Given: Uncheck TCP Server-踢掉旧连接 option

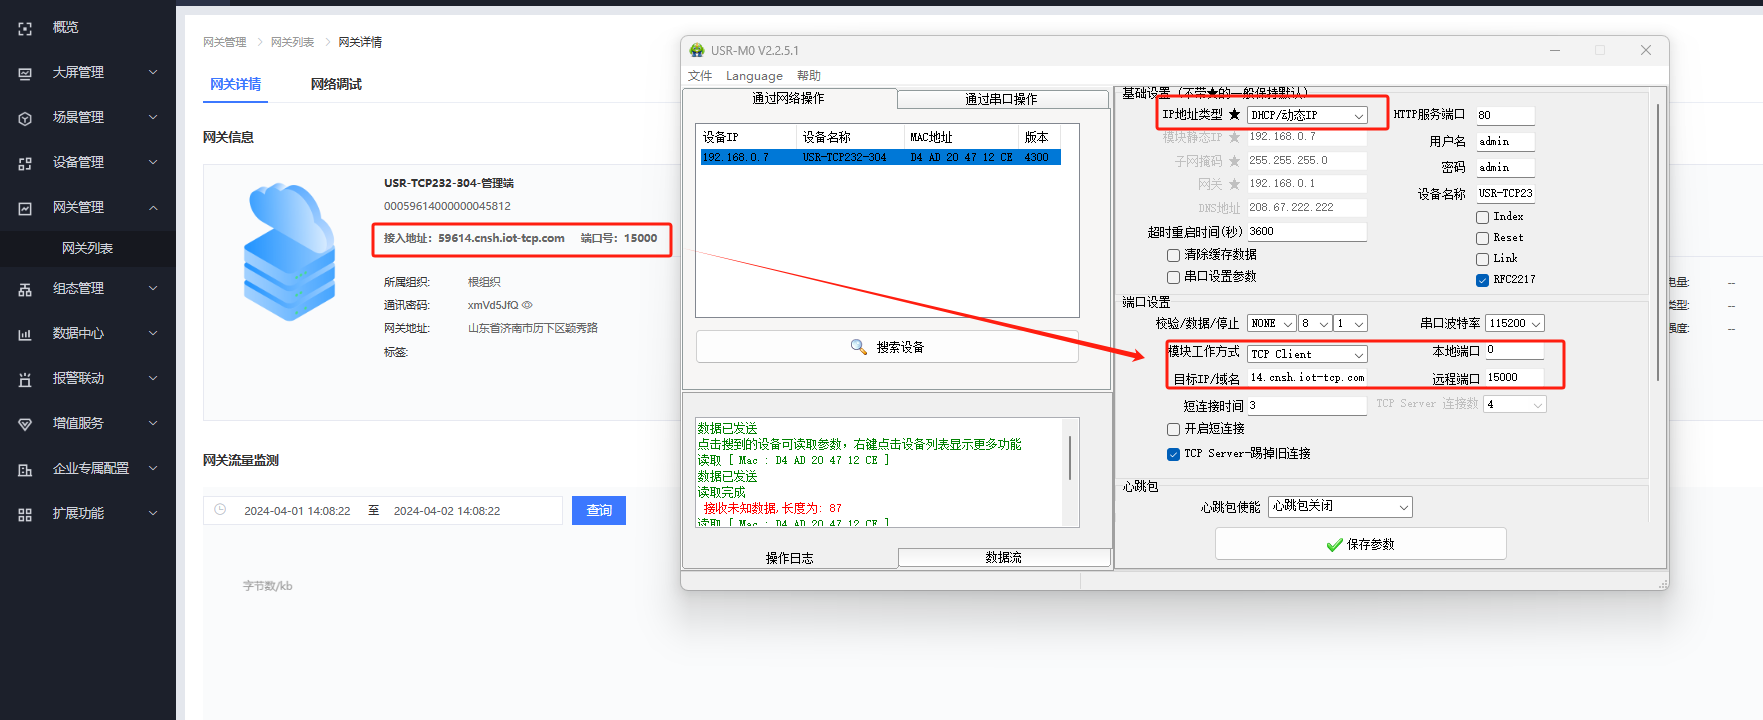Looking at the screenshot, I should coord(1173,454).
